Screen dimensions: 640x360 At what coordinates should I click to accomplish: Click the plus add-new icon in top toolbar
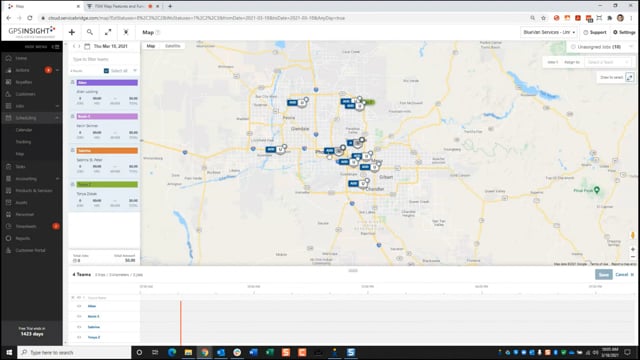pyautogui.click(x=72, y=32)
